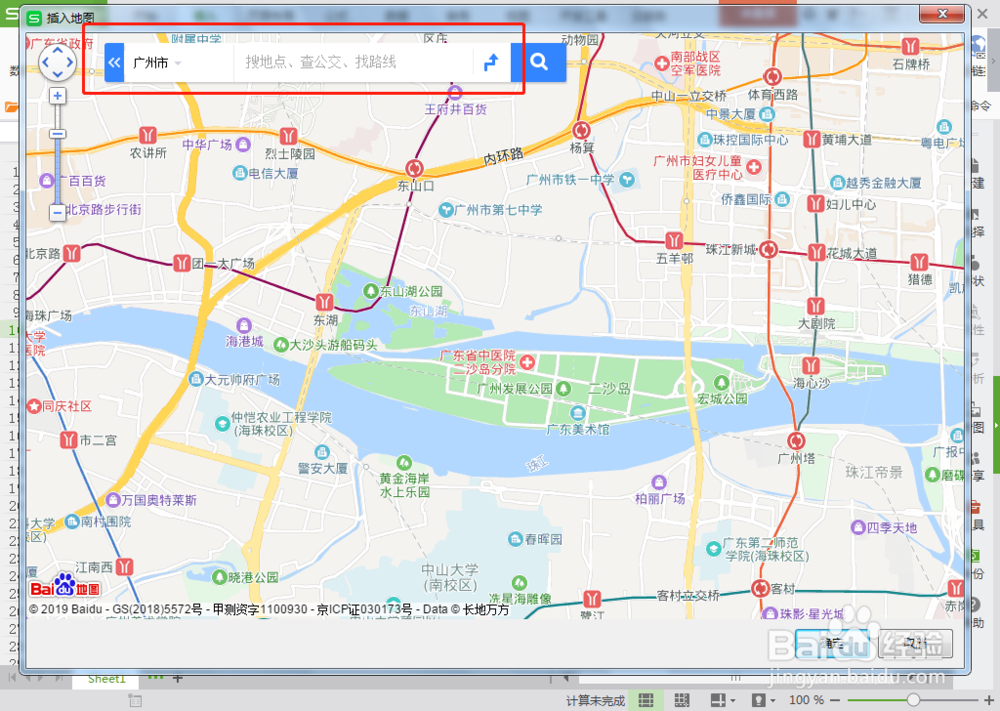Open route planning with the arrow icon
This screenshot has height=711, width=1000.
pos(491,62)
